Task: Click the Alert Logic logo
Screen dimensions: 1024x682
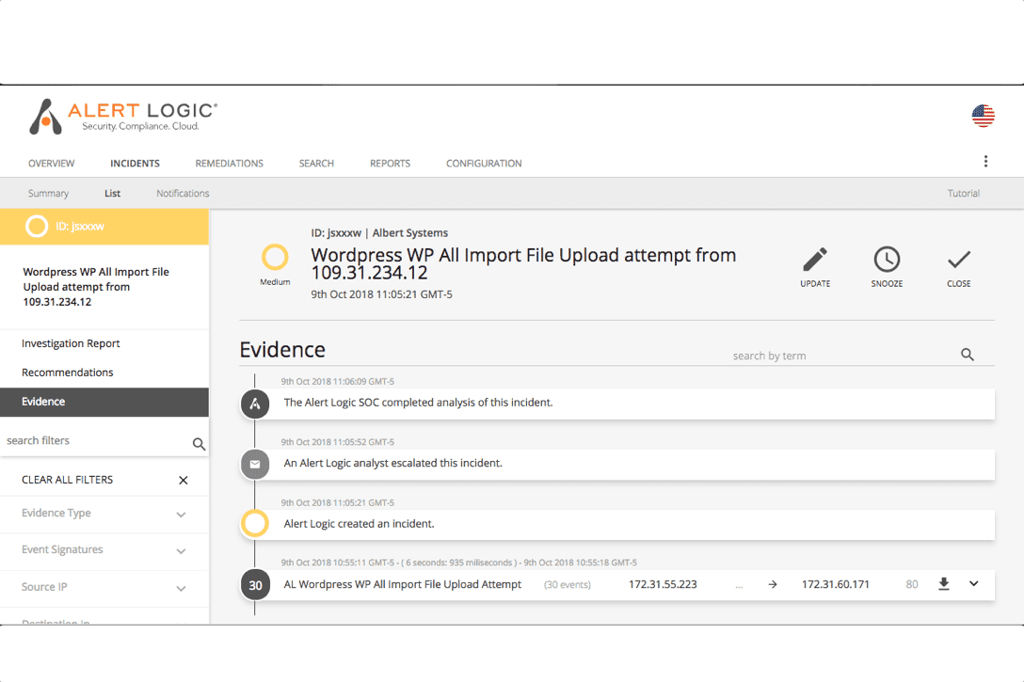Action: [123, 117]
